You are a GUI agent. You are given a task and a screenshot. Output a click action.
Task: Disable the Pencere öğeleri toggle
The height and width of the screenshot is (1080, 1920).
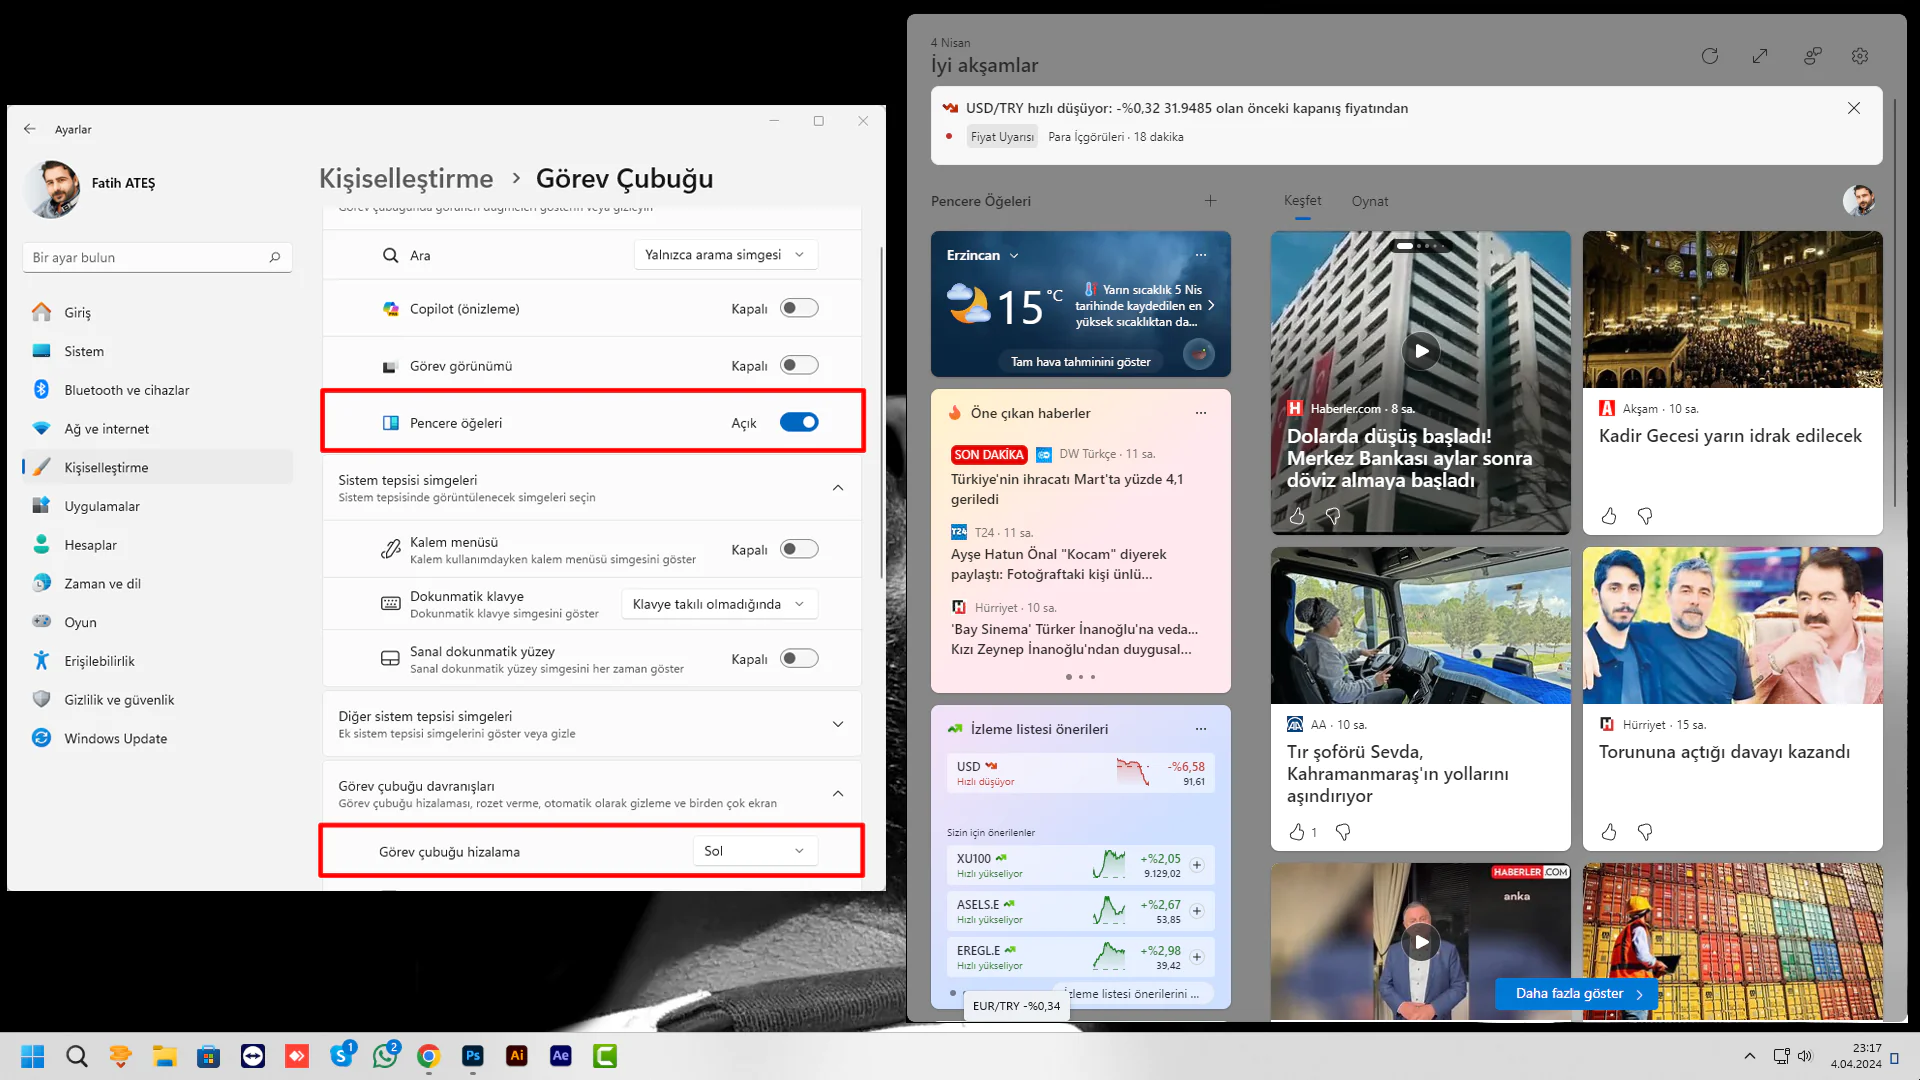798,422
